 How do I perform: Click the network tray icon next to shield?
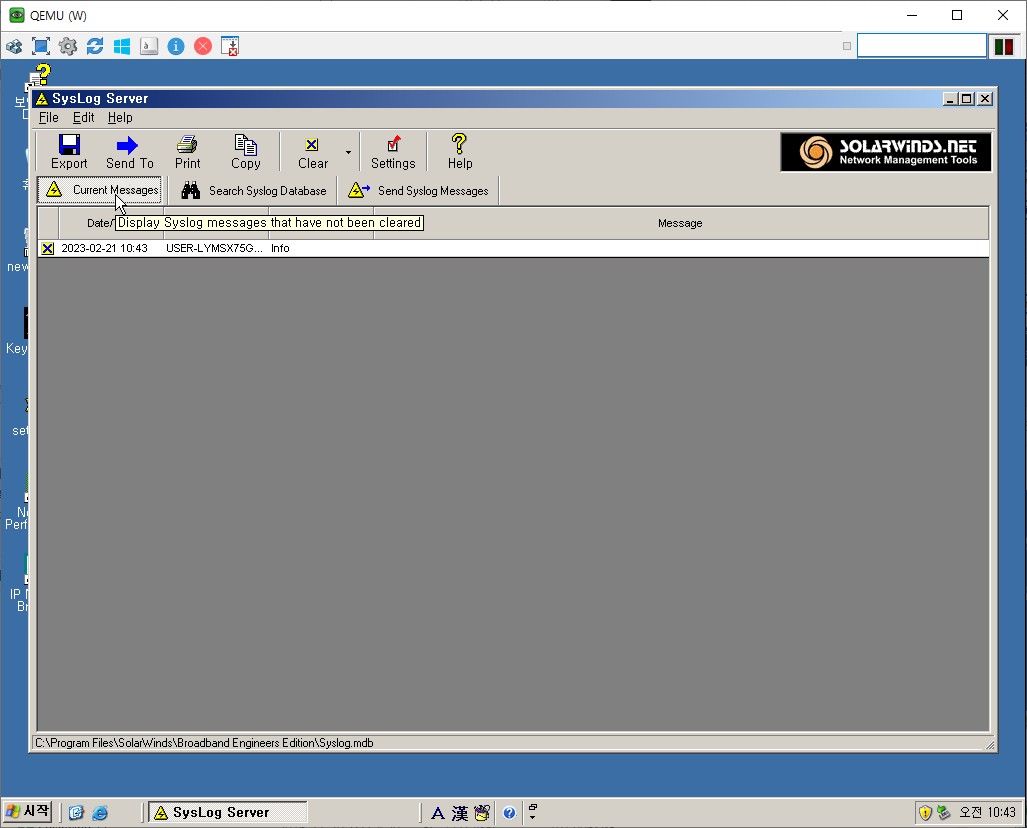click(943, 813)
